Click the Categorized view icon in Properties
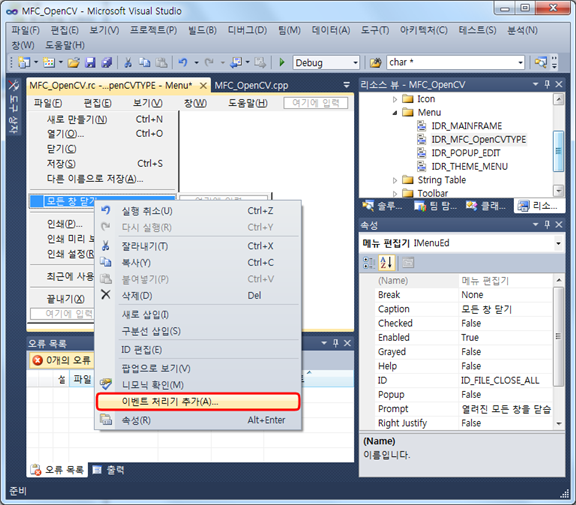Screen dimensions: 576x505 [368, 263]
